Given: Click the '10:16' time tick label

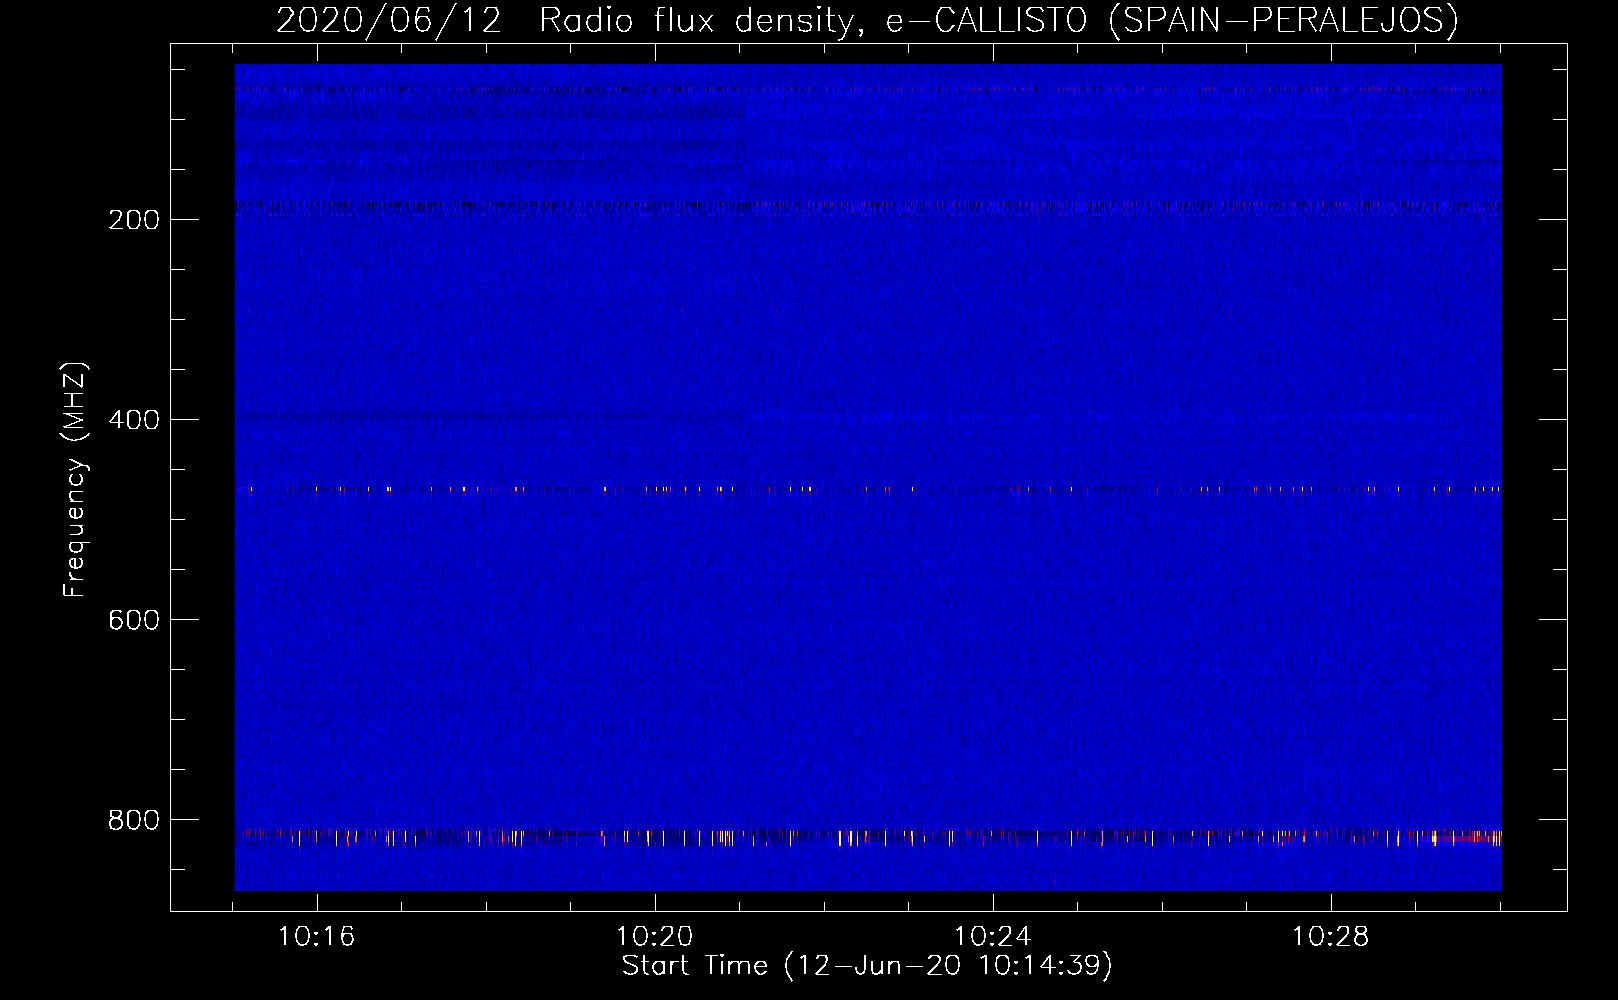Looking at the screenshot, I should tap(317, 937).
